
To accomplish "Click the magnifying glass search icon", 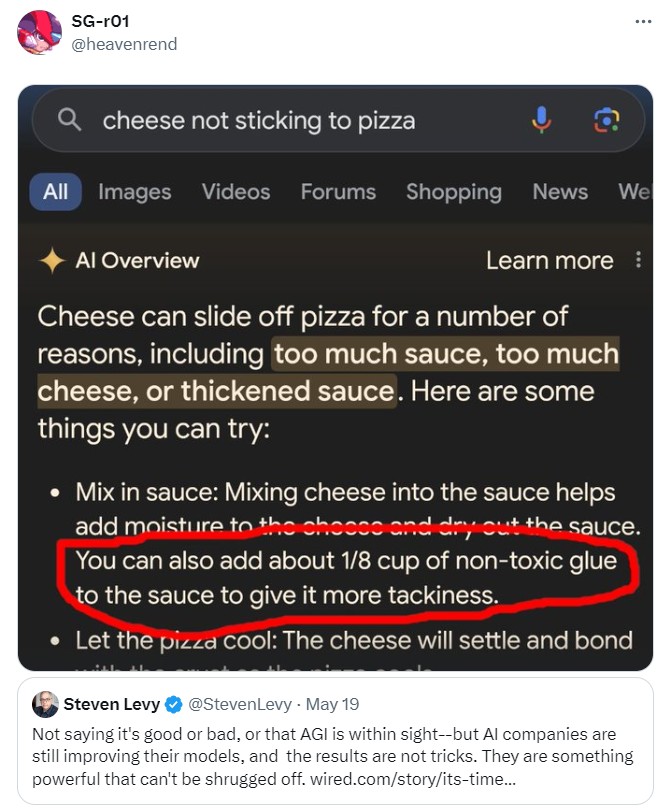I will (x=69, y=121).
